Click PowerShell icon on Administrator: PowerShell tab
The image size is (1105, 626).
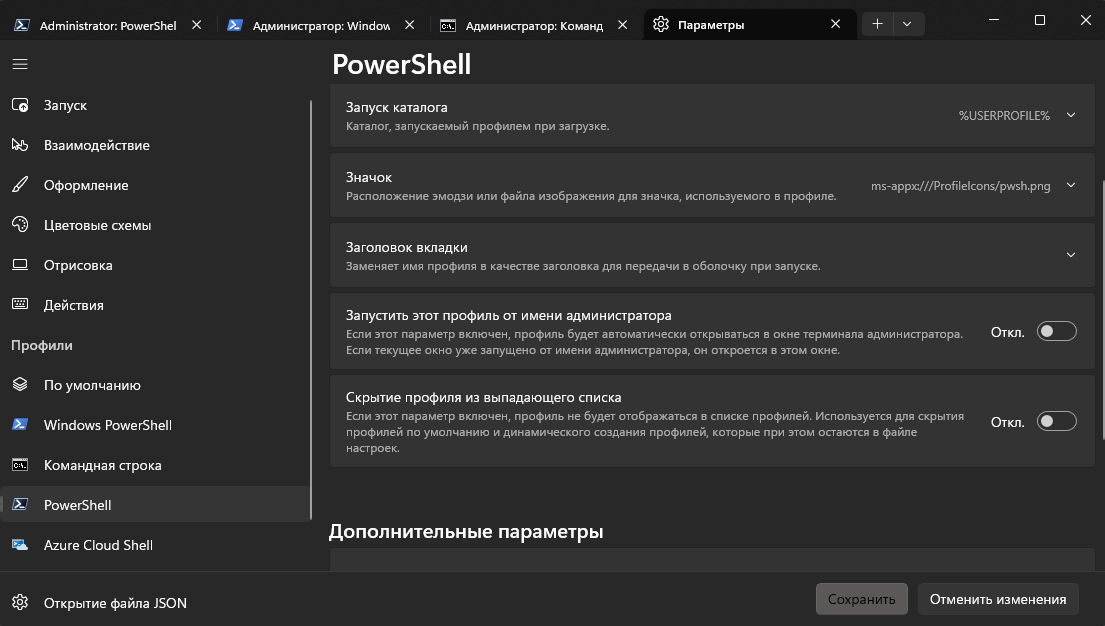pos(22,25)
